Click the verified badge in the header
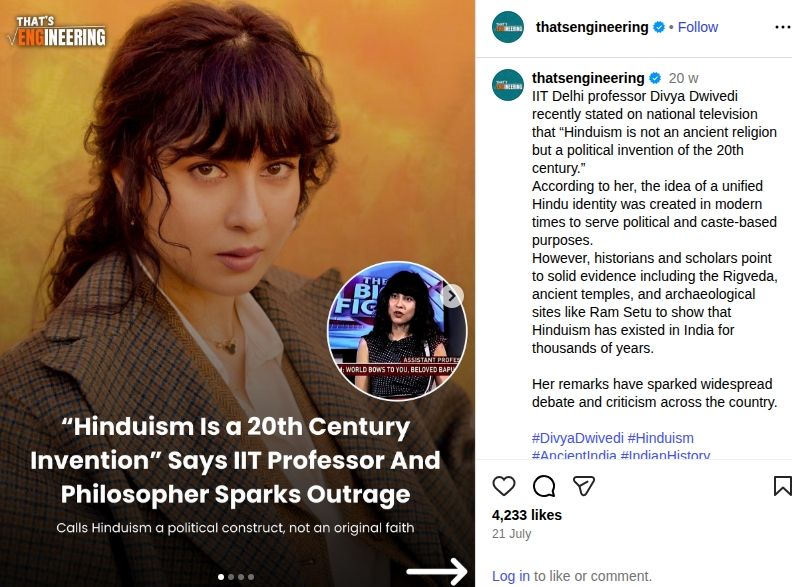The width and height of the screenshot is (792, 587). click(659, 27)
